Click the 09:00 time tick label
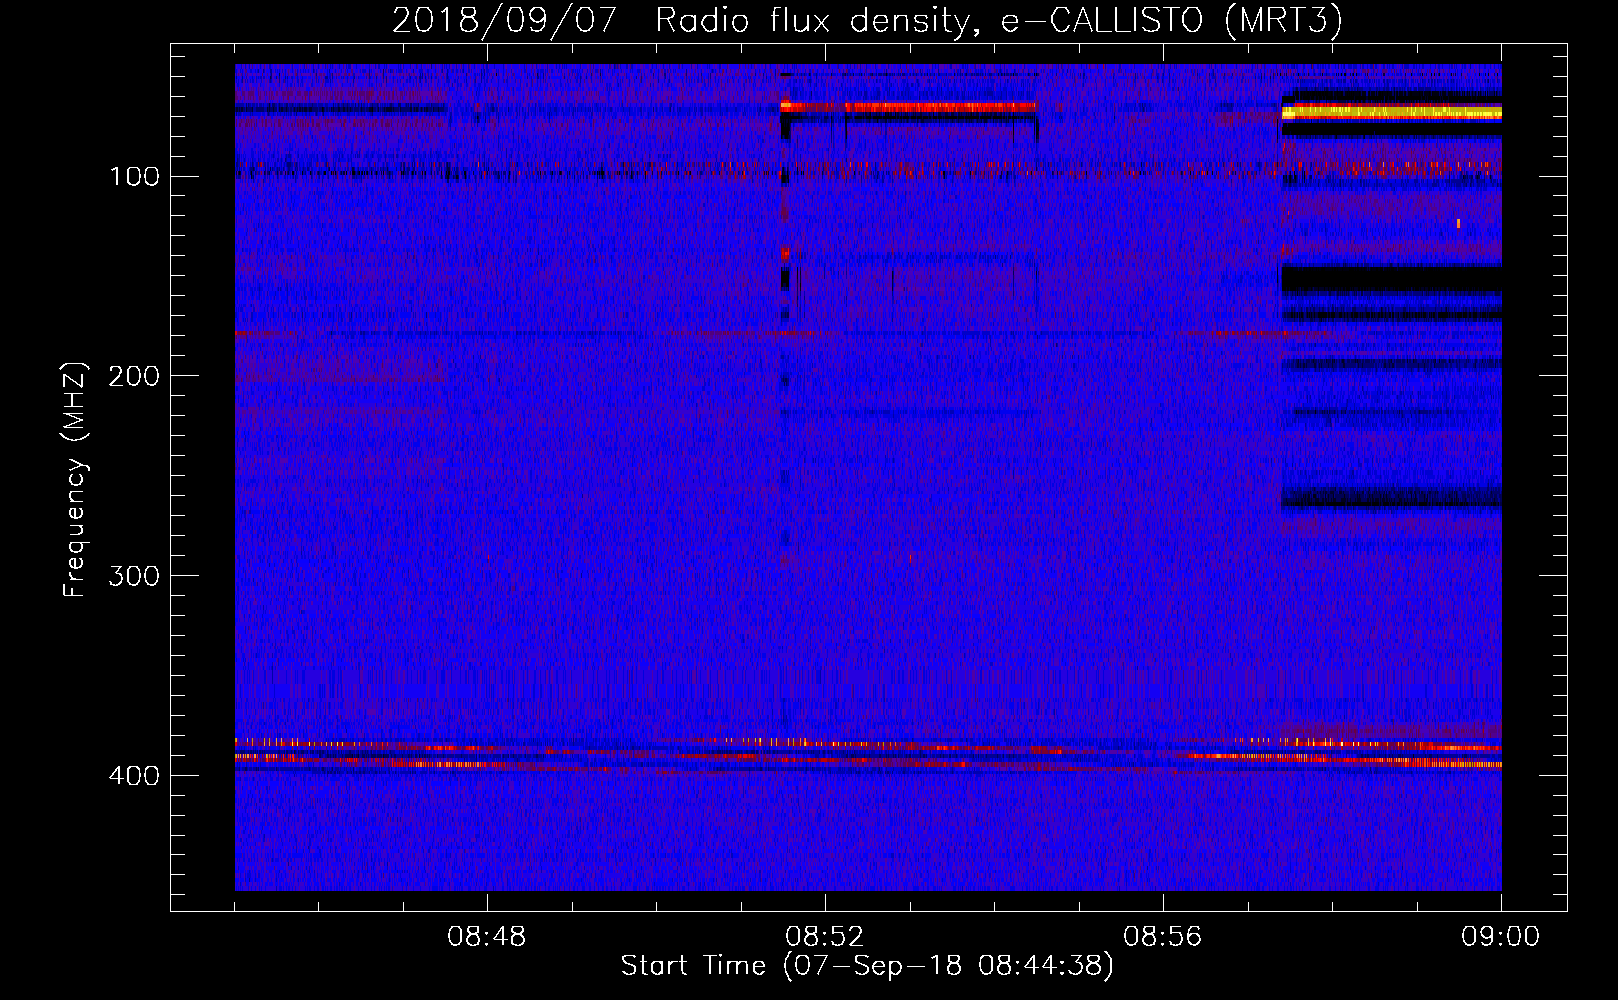The height and width of the screenshot is (1000, 1618). tap(1500, 937)
